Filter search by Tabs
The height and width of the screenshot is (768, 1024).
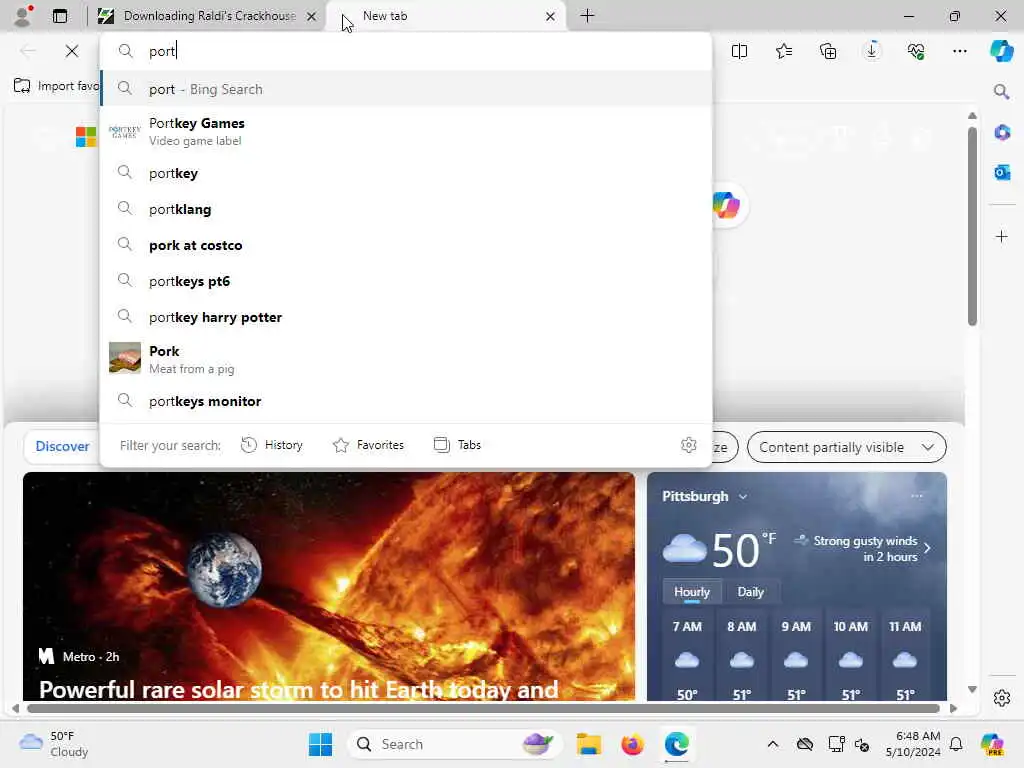[x=457, y=445]
